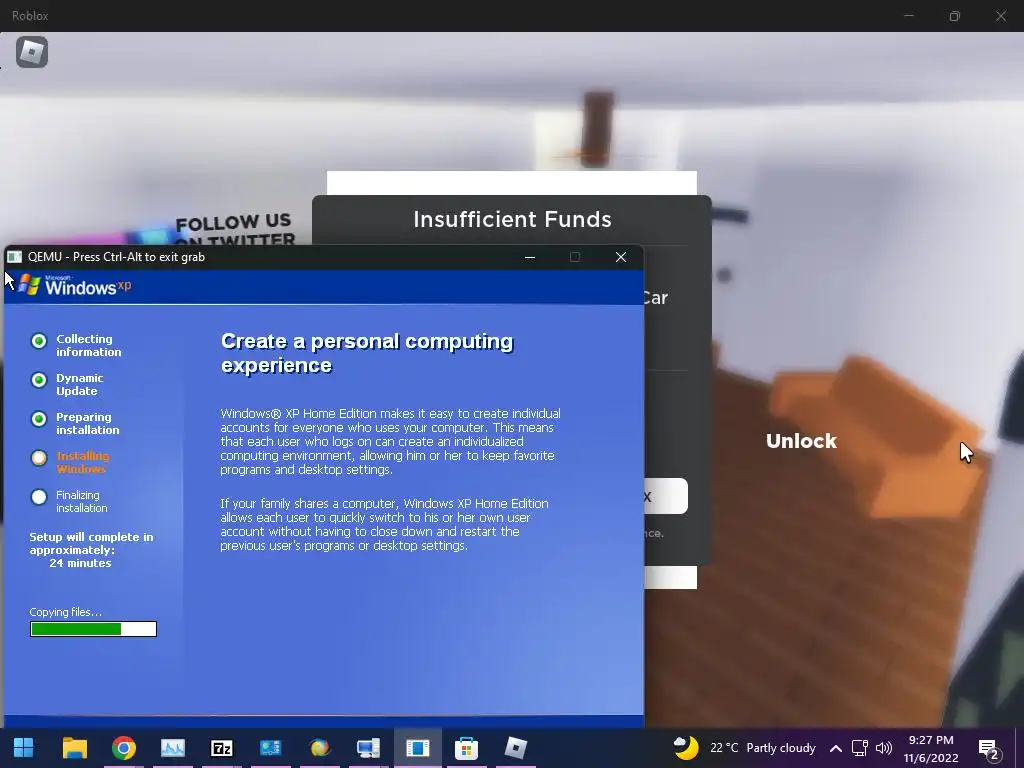Click the 22 °C Partly cloudy weather text
The height and width of the screenshot is (768, 1024).
763,748
